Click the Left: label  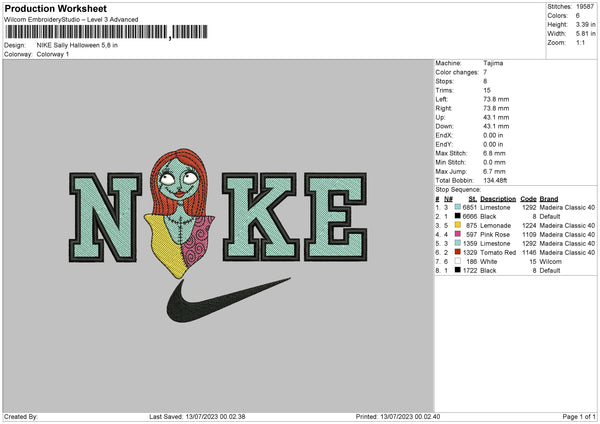441,99
